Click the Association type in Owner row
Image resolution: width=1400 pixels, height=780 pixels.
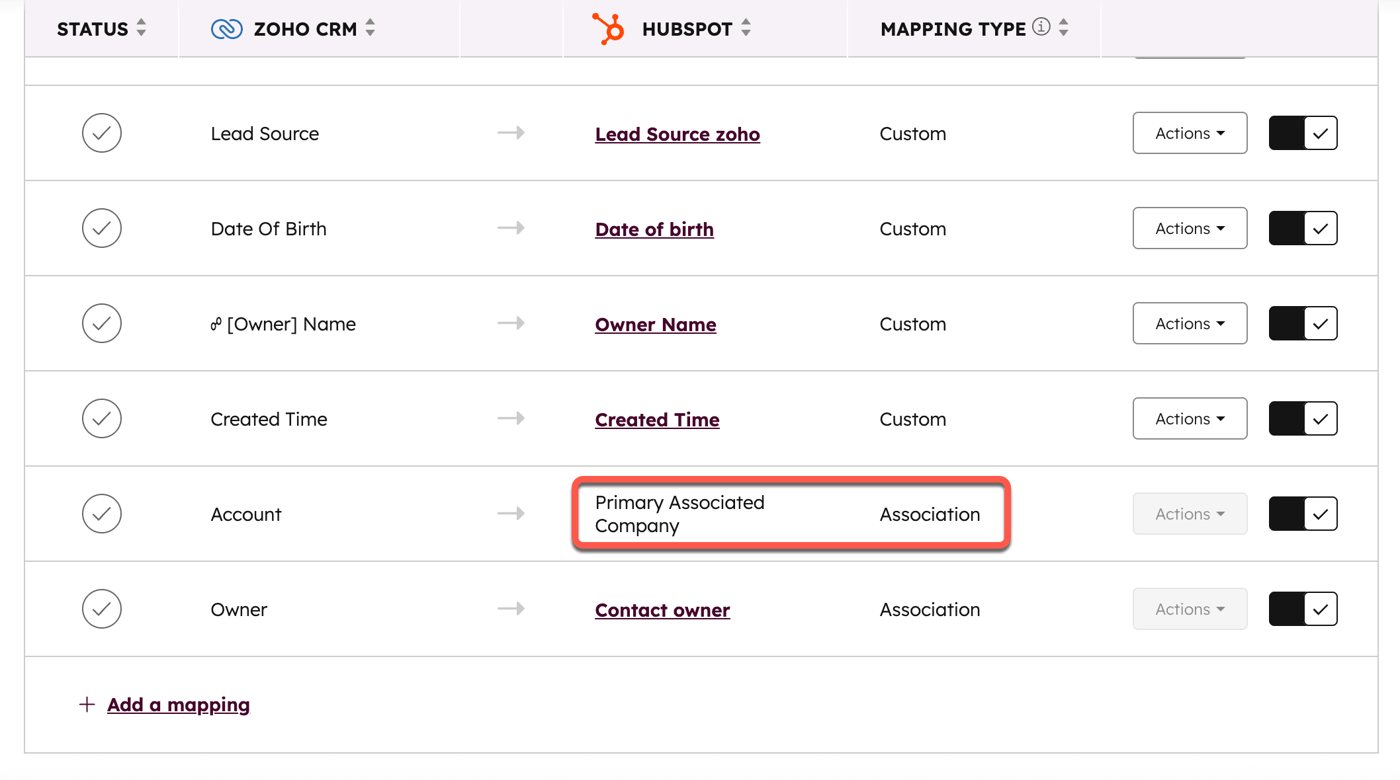coord(930,609)
